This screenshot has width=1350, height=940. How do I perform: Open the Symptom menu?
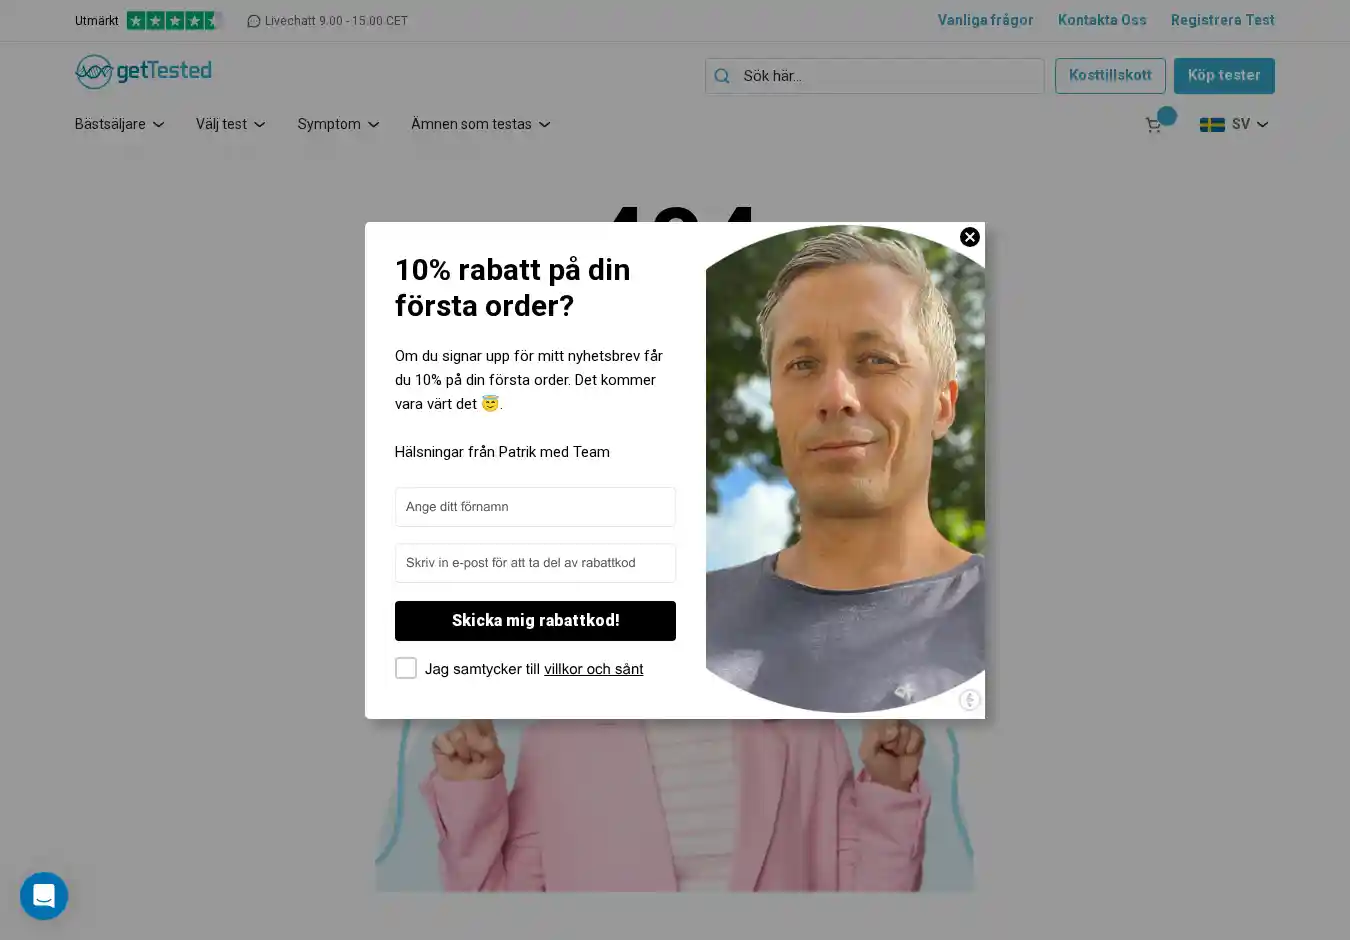click(338, 124)
